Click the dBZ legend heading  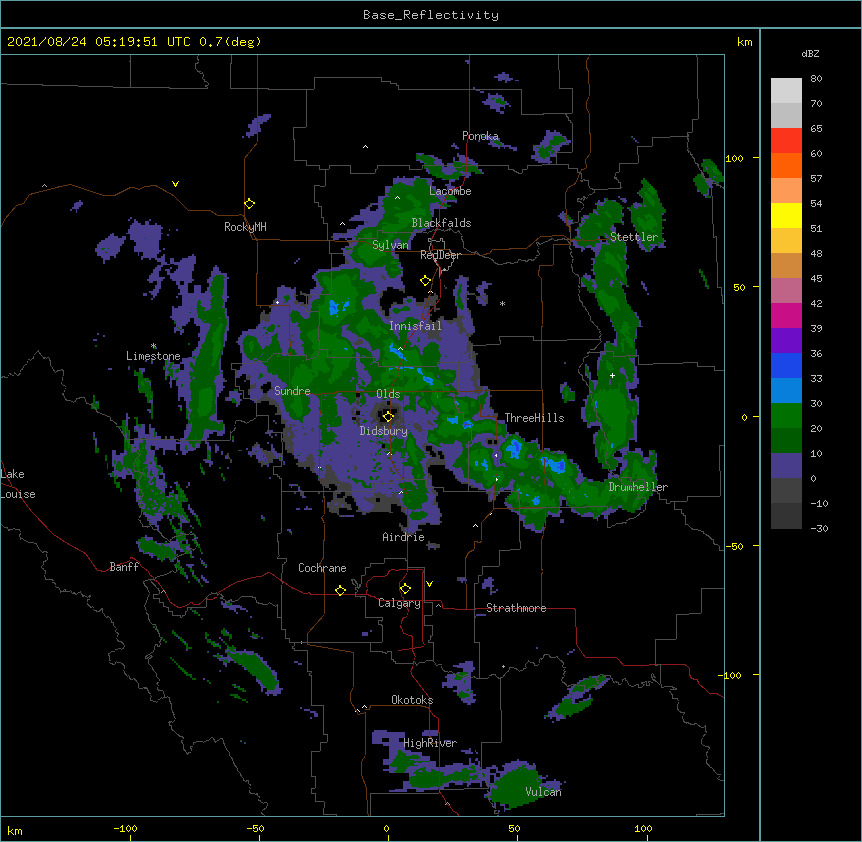click(x=810, y=53)
